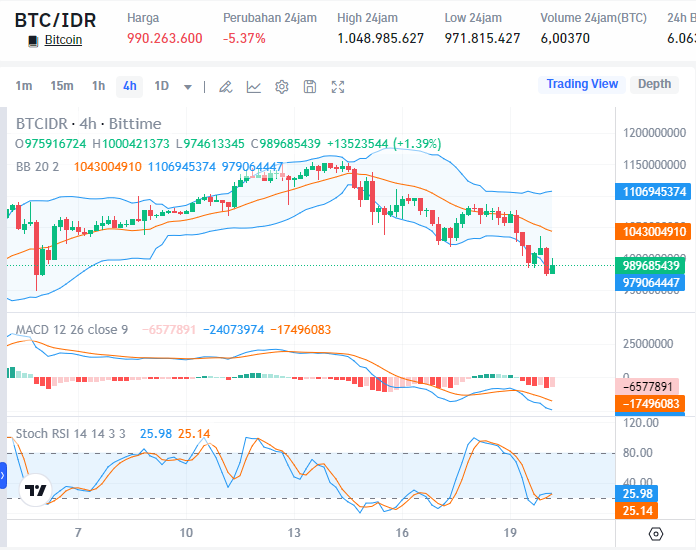Enter fullscreen mode with the expand icon

click(338, 87)
